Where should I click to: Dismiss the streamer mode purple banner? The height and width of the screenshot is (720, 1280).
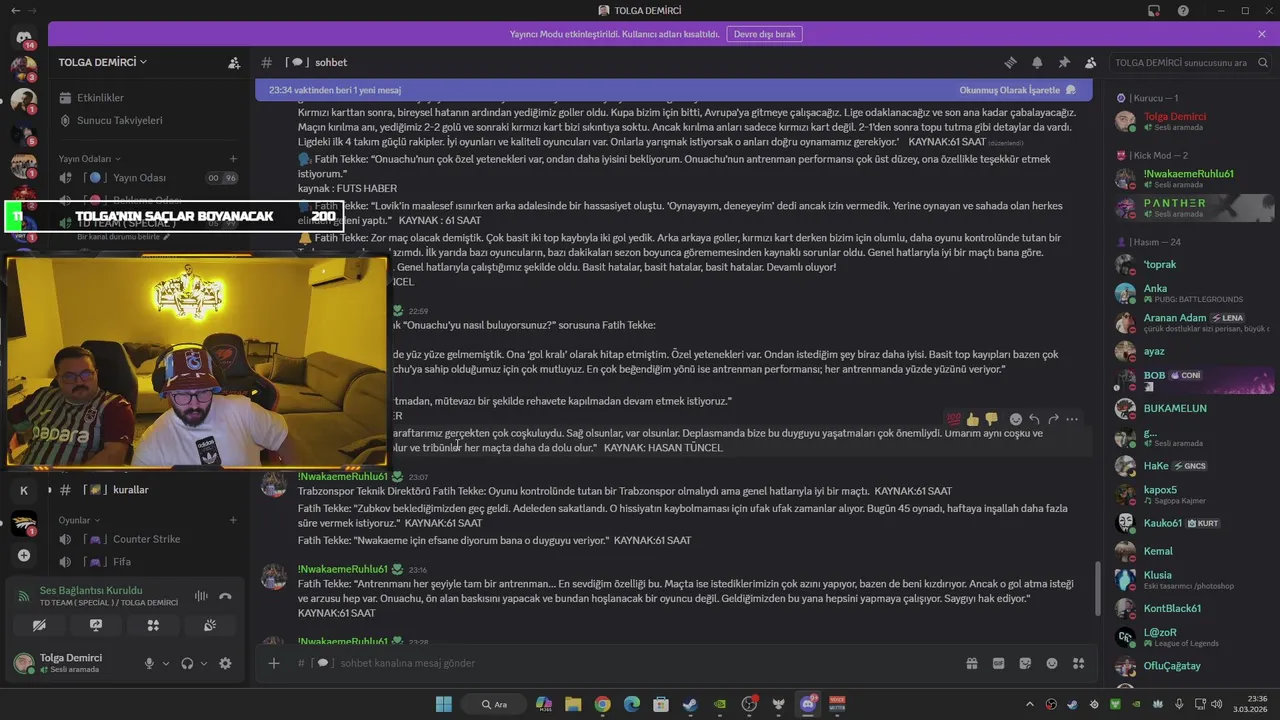click(x=1262, y=34)
